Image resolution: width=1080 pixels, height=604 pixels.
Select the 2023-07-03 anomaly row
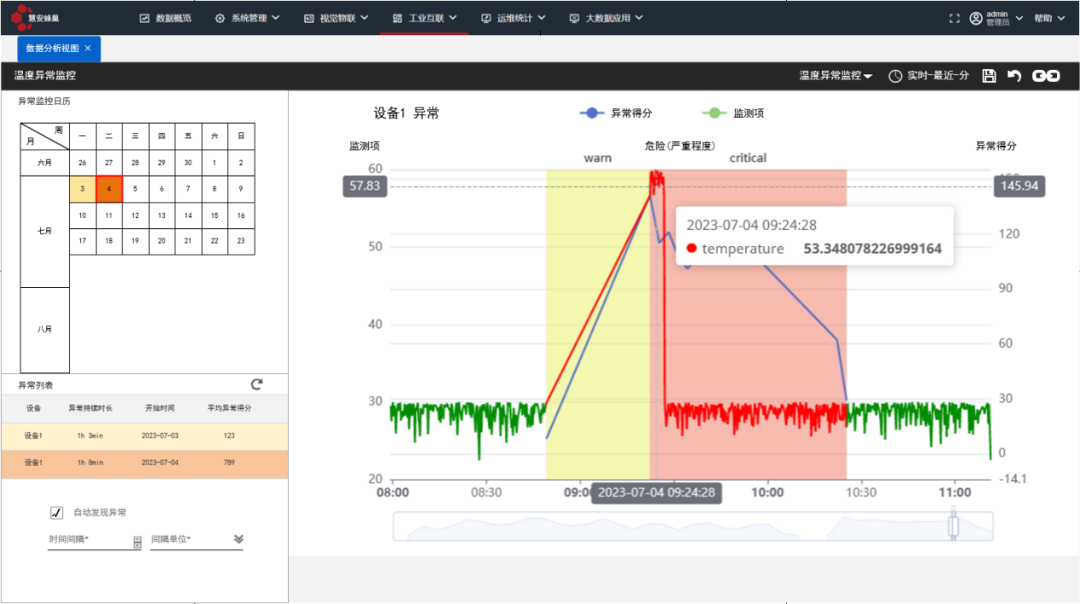click(144, 435)
